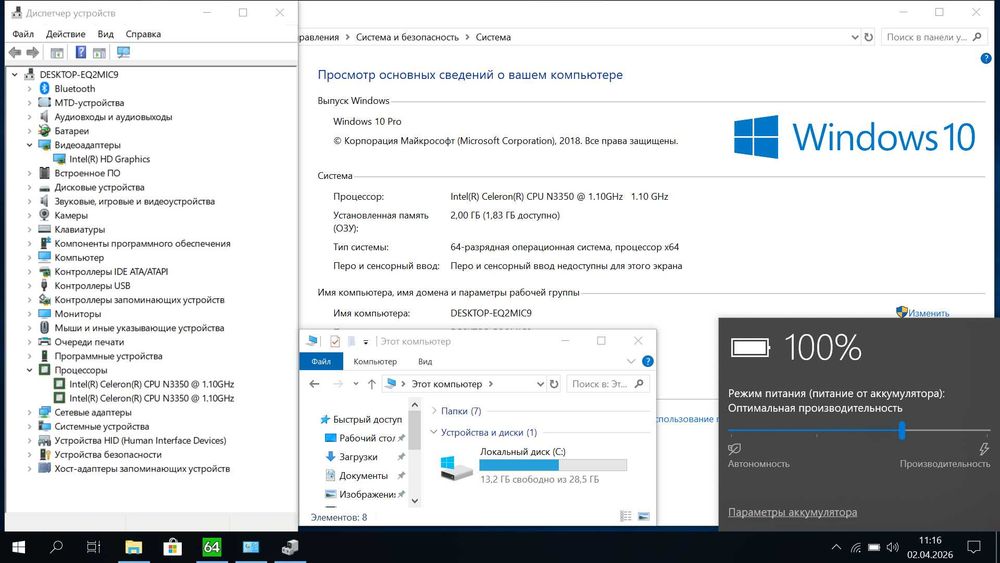Image resolution: width=1000 pixels, height=563 pixels.
Task: Refresh the Control Panel address bar
Action: 868,37
